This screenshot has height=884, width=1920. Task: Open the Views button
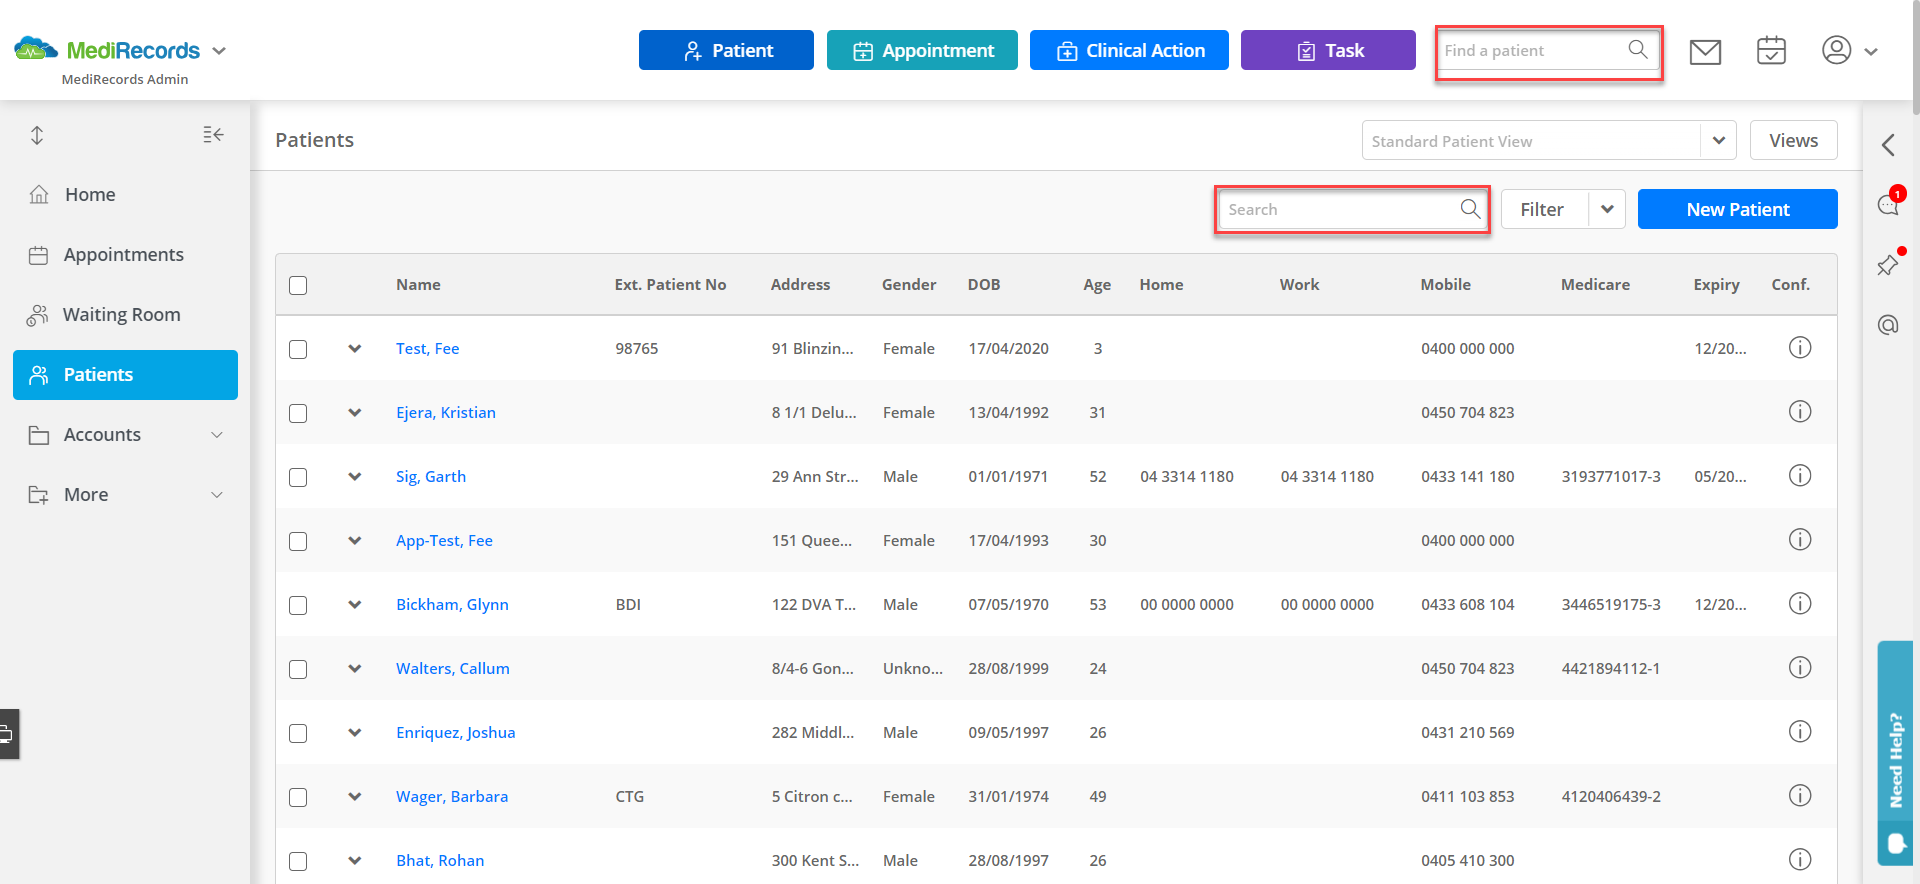(1793, 140)
